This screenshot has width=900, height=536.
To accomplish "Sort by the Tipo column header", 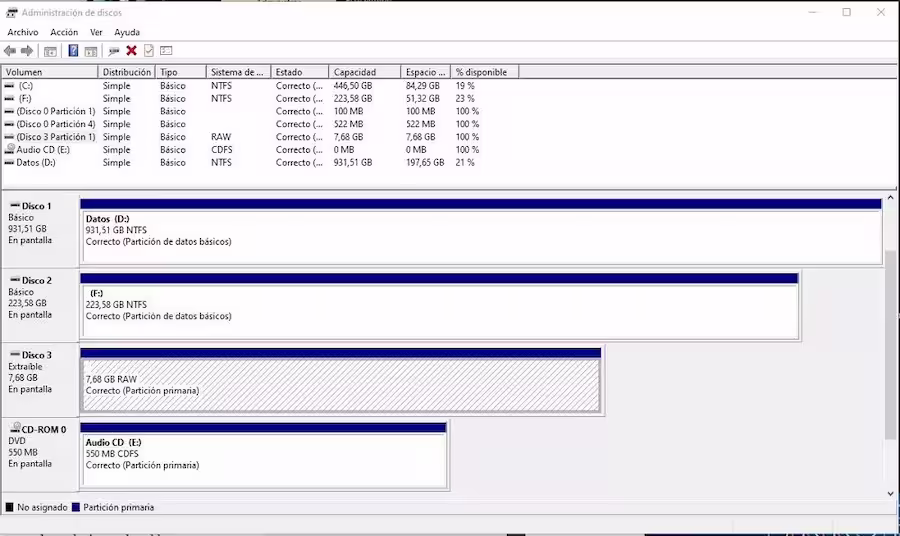I will (180, 72).
